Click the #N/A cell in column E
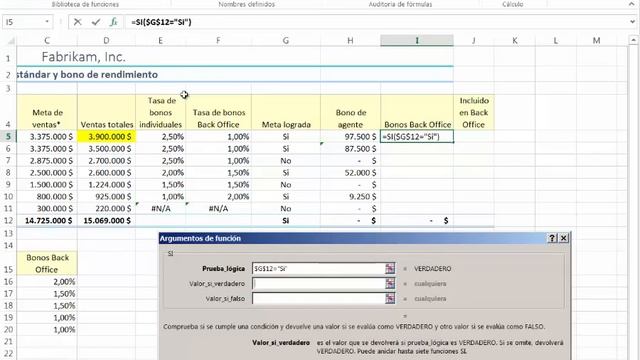Screen dimensions: 640x360 [160, 209]
